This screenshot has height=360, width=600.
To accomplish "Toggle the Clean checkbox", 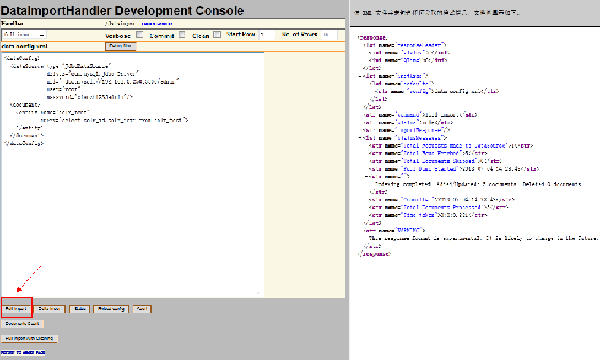I will [x=217, y=34].
